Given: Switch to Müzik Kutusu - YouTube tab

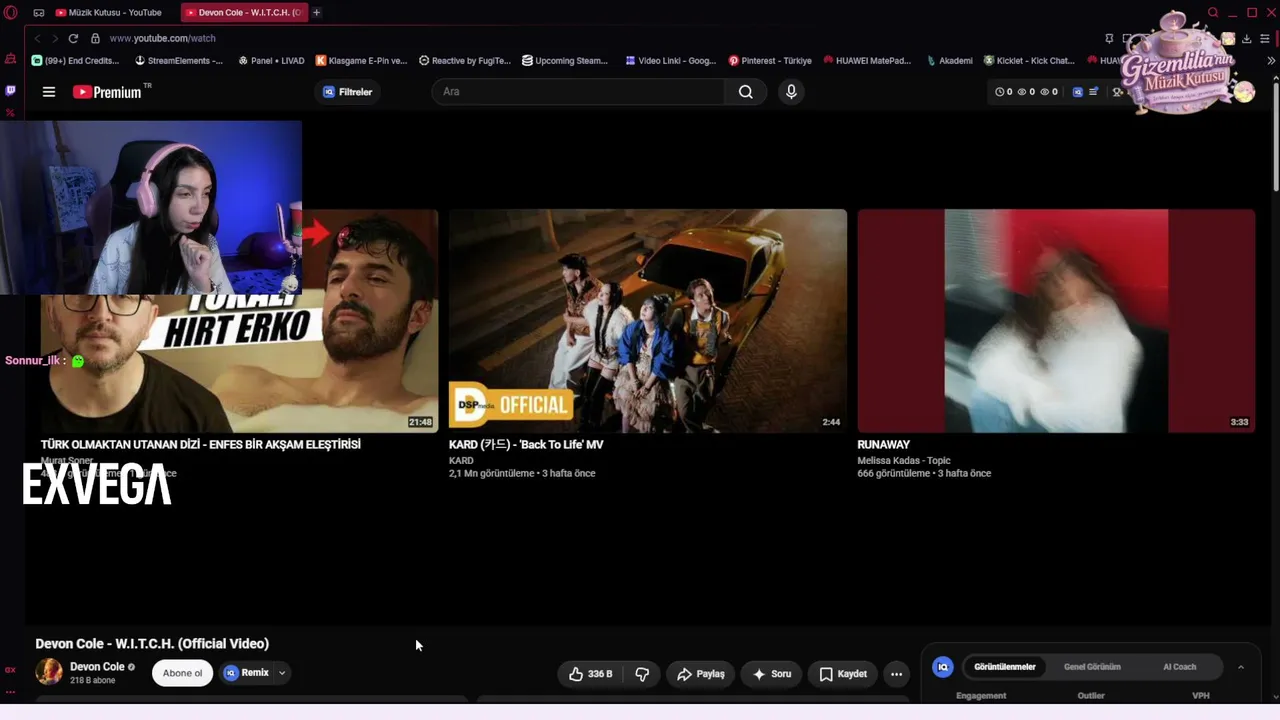Looking at the screenshot, I should (x=115, y=12).
